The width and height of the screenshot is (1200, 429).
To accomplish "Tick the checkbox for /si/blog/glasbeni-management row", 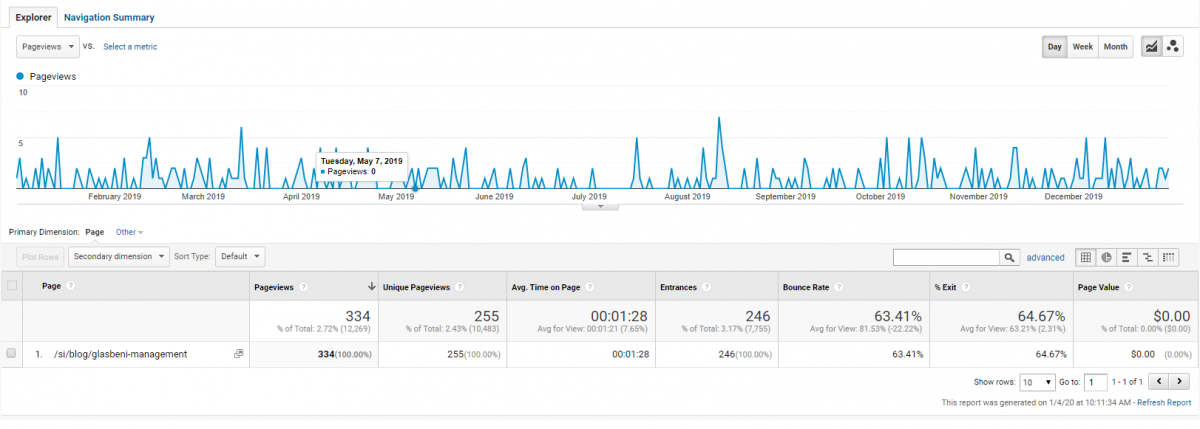I will (x=11, y=354).
